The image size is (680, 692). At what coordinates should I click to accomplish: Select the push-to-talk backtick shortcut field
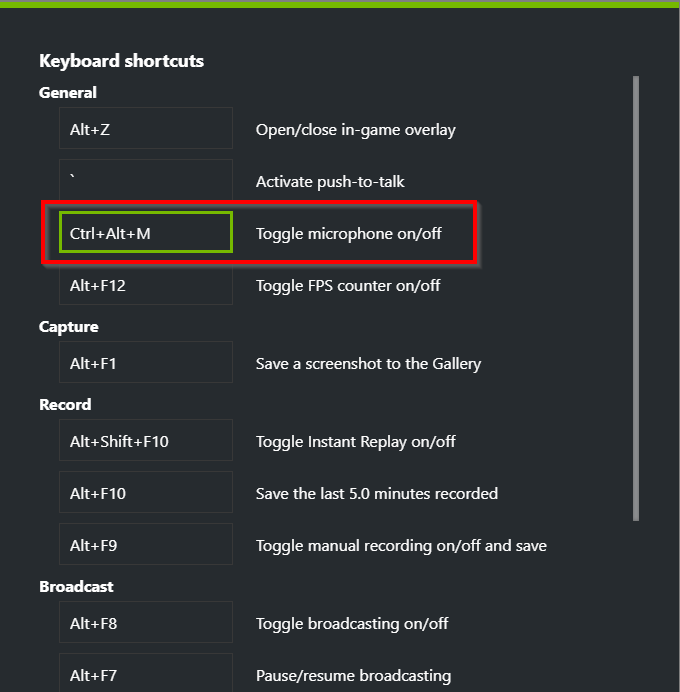[146, 181]
